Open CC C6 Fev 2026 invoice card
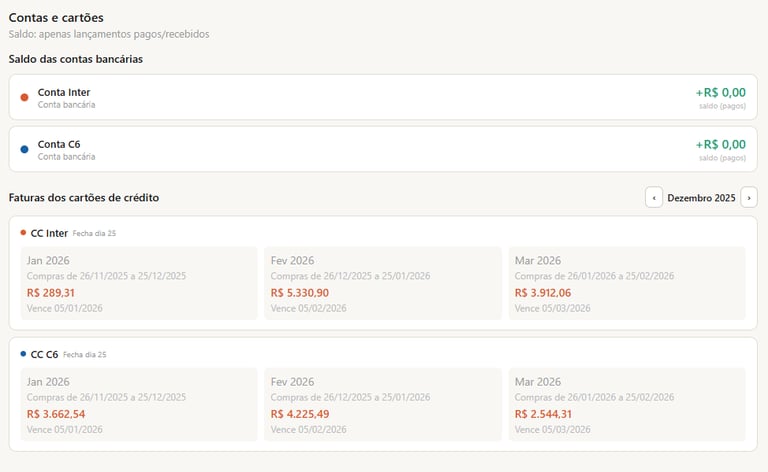Screen dimensions: 768x472 coord(383,404)
